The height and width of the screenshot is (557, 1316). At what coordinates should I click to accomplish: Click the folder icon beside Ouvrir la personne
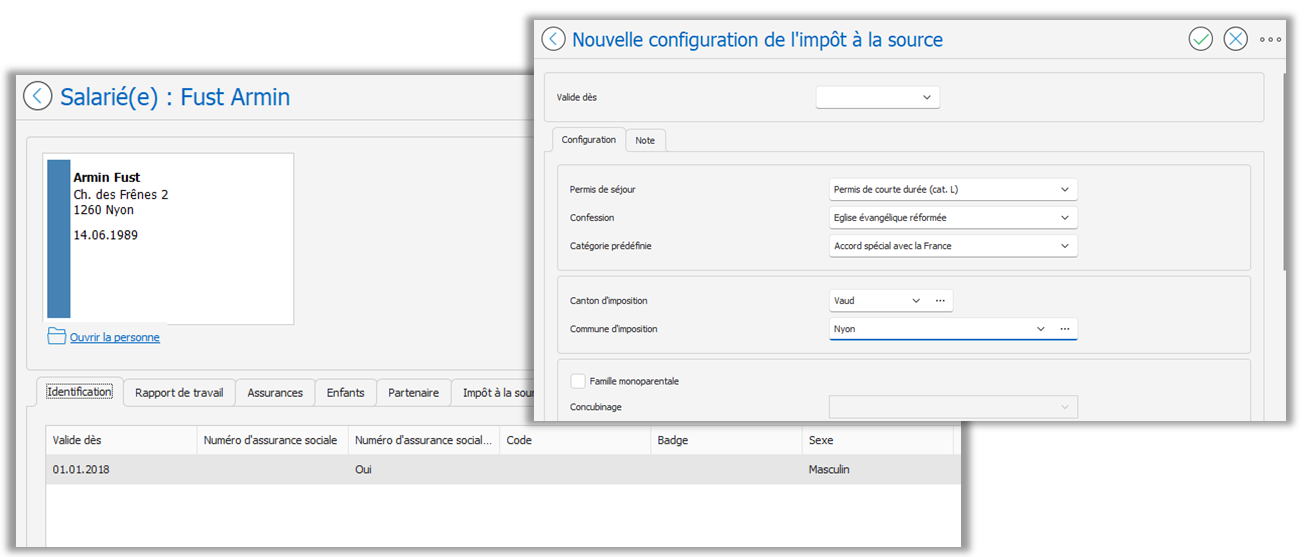click(x=56, y=336)
